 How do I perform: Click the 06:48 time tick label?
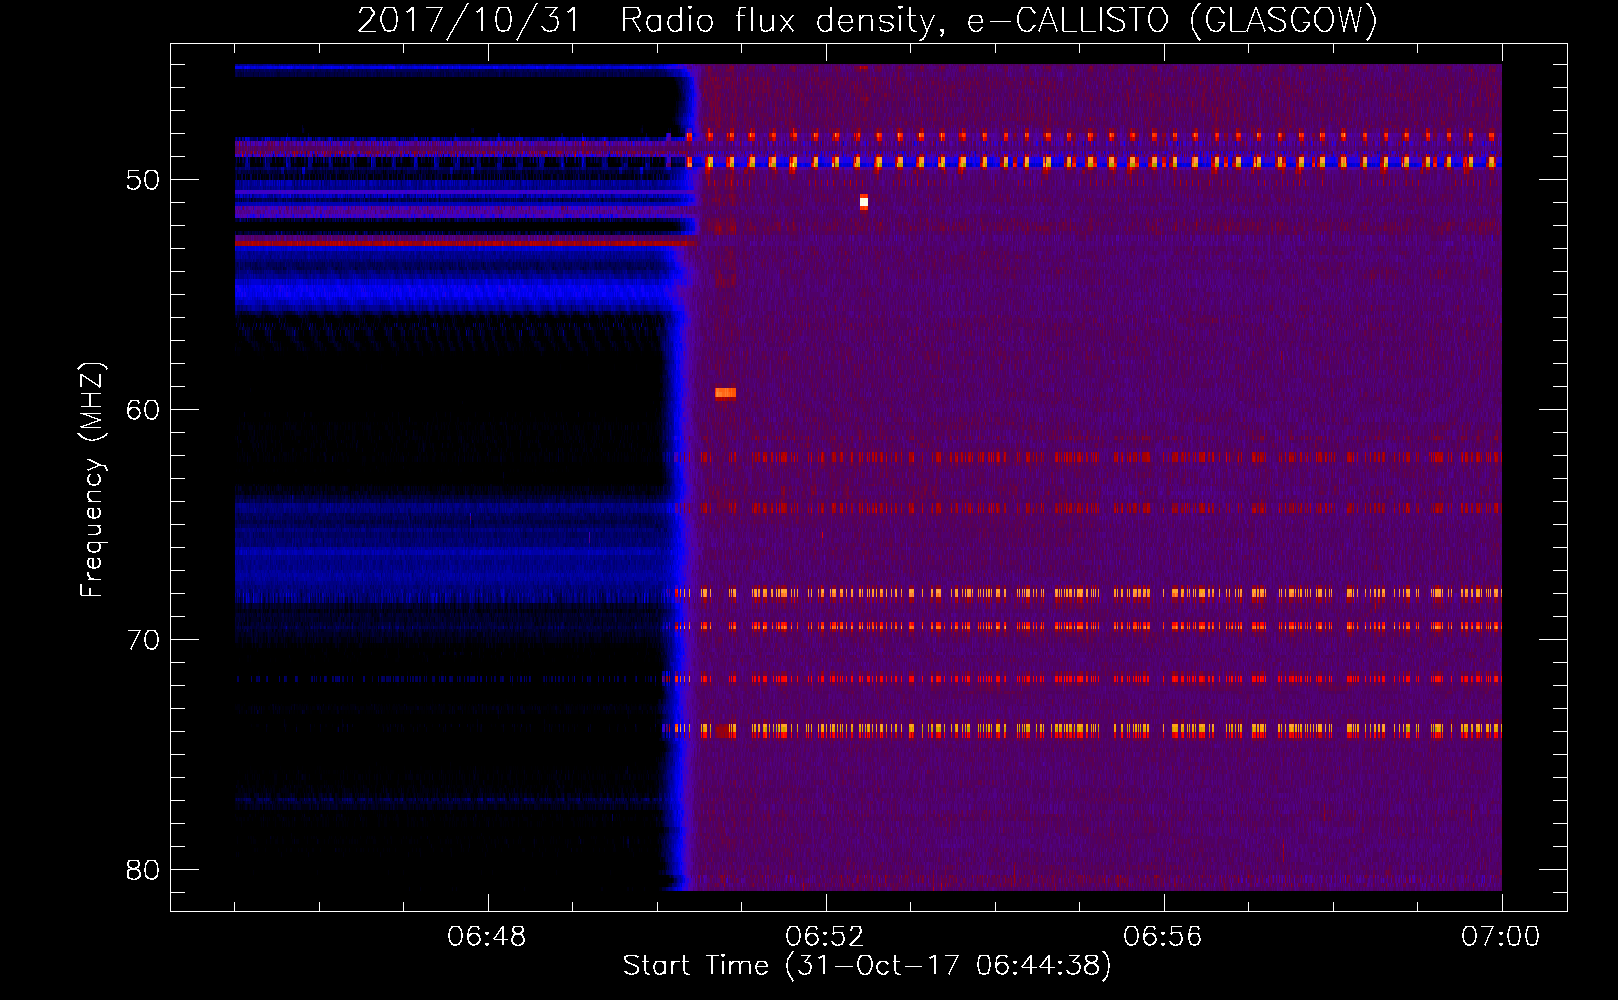[487, 937]
